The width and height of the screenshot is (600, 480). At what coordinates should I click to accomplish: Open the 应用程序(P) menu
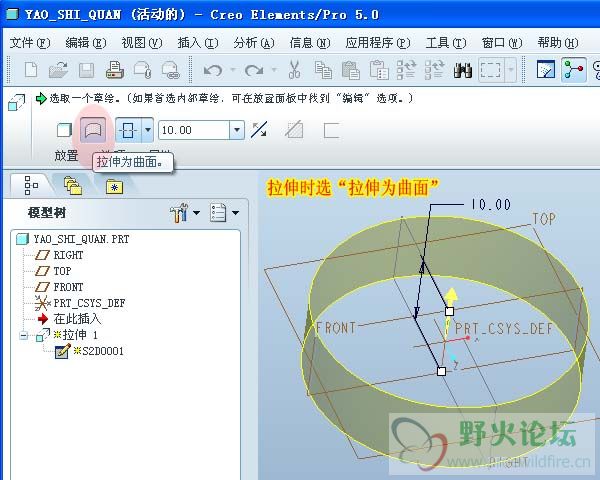(x=378, y=42)
